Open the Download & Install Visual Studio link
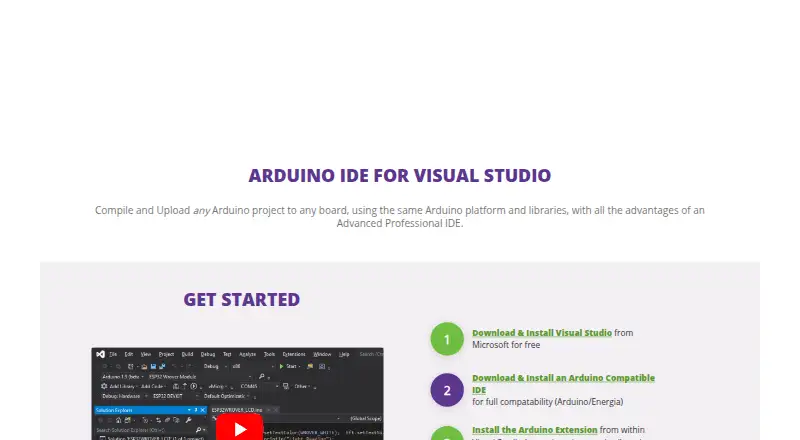This screenshot has width=800, height=440. coord(542,333)
